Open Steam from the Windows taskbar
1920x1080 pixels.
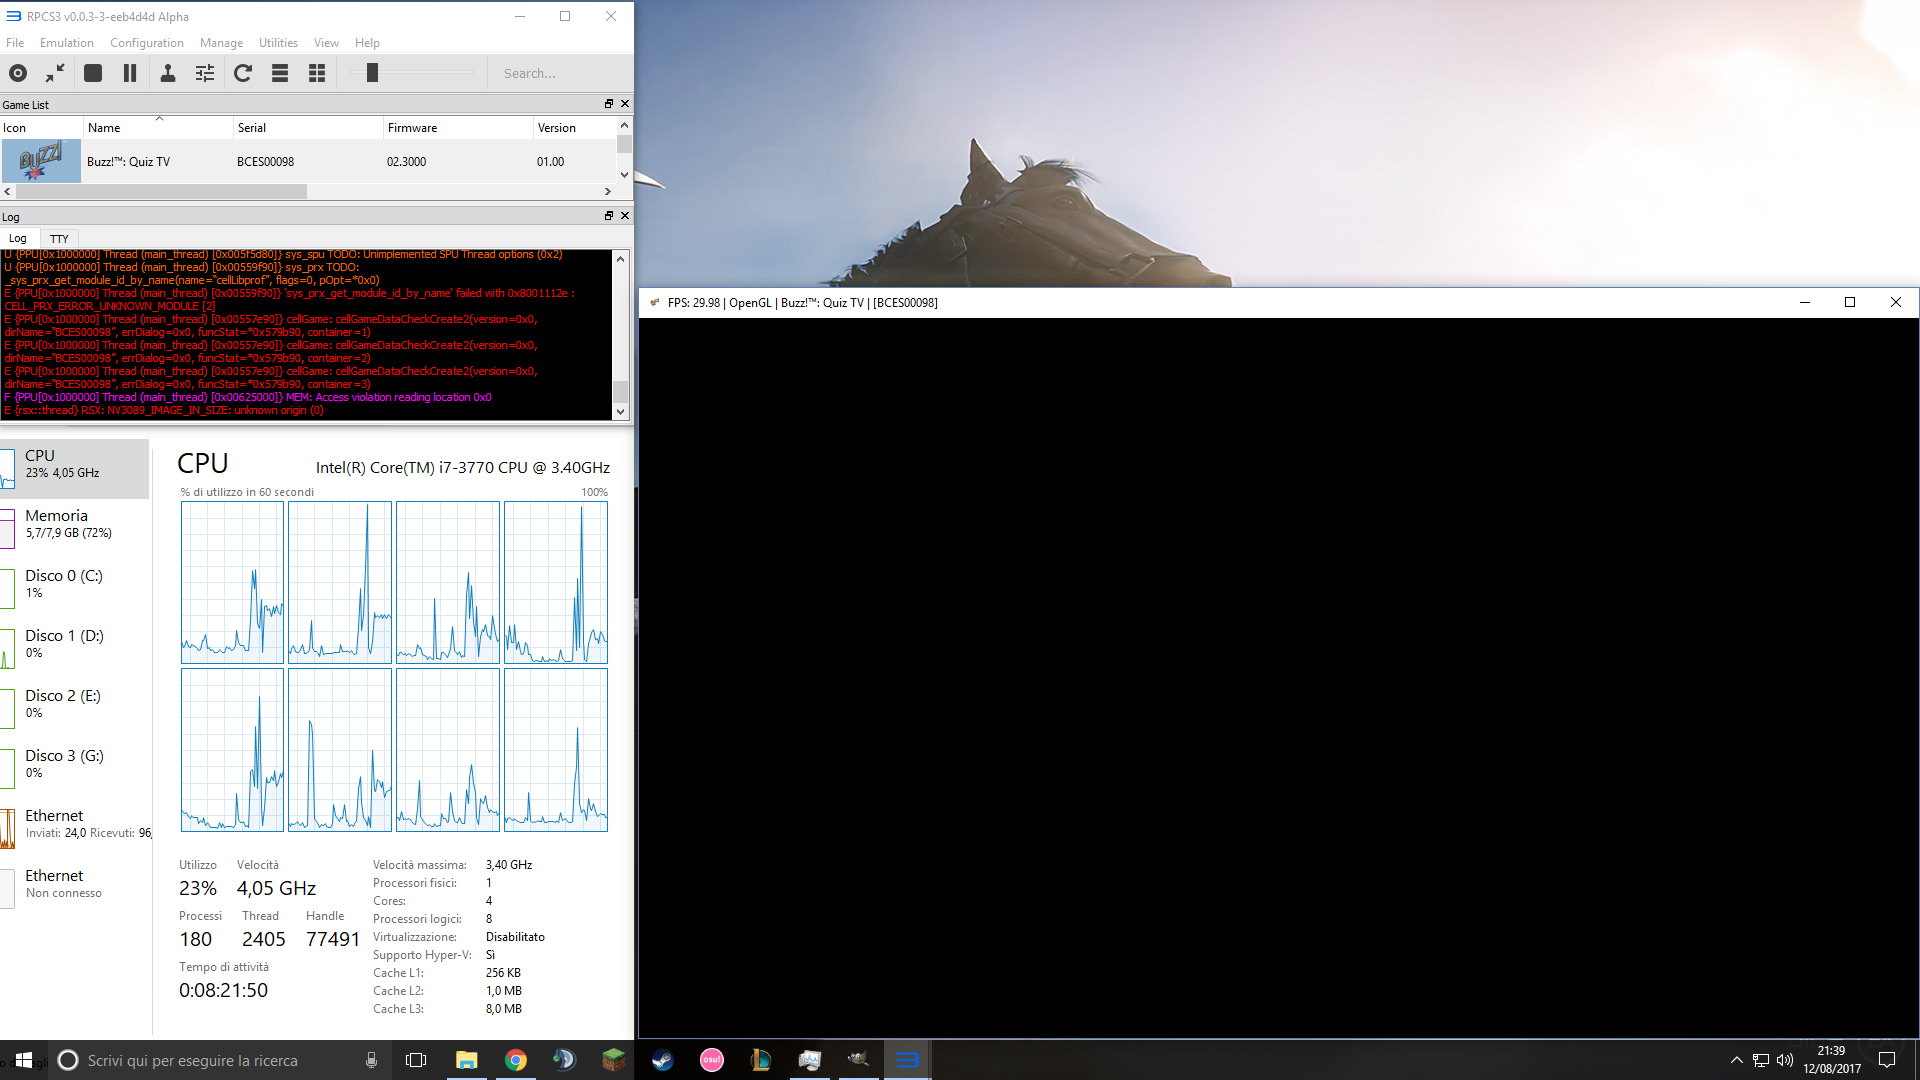coord(662,1060)
